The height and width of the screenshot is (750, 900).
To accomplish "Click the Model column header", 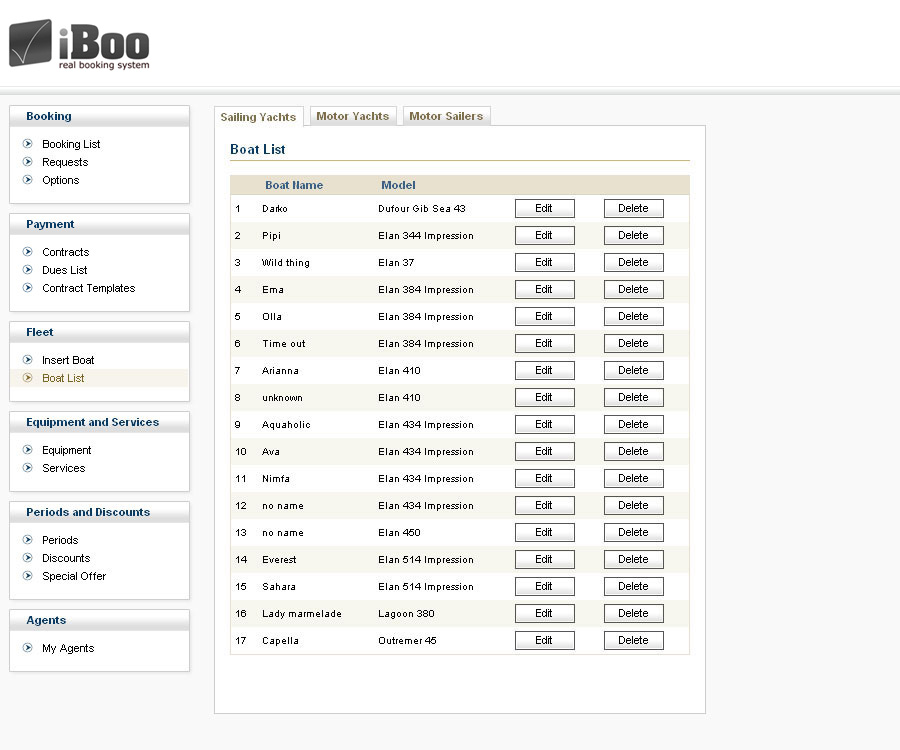I will pyautogui.click(x=398, y=185).
